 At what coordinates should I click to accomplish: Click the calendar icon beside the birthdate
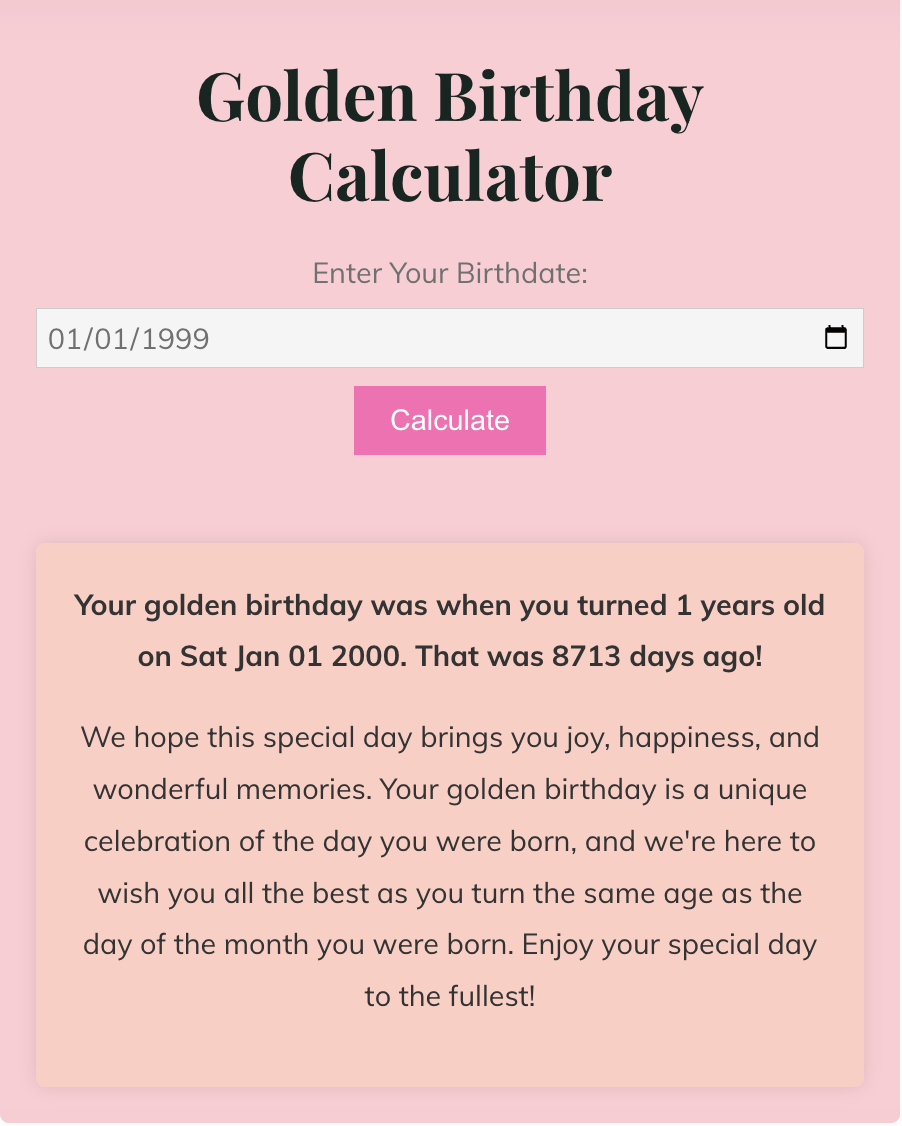pos(838,338)
